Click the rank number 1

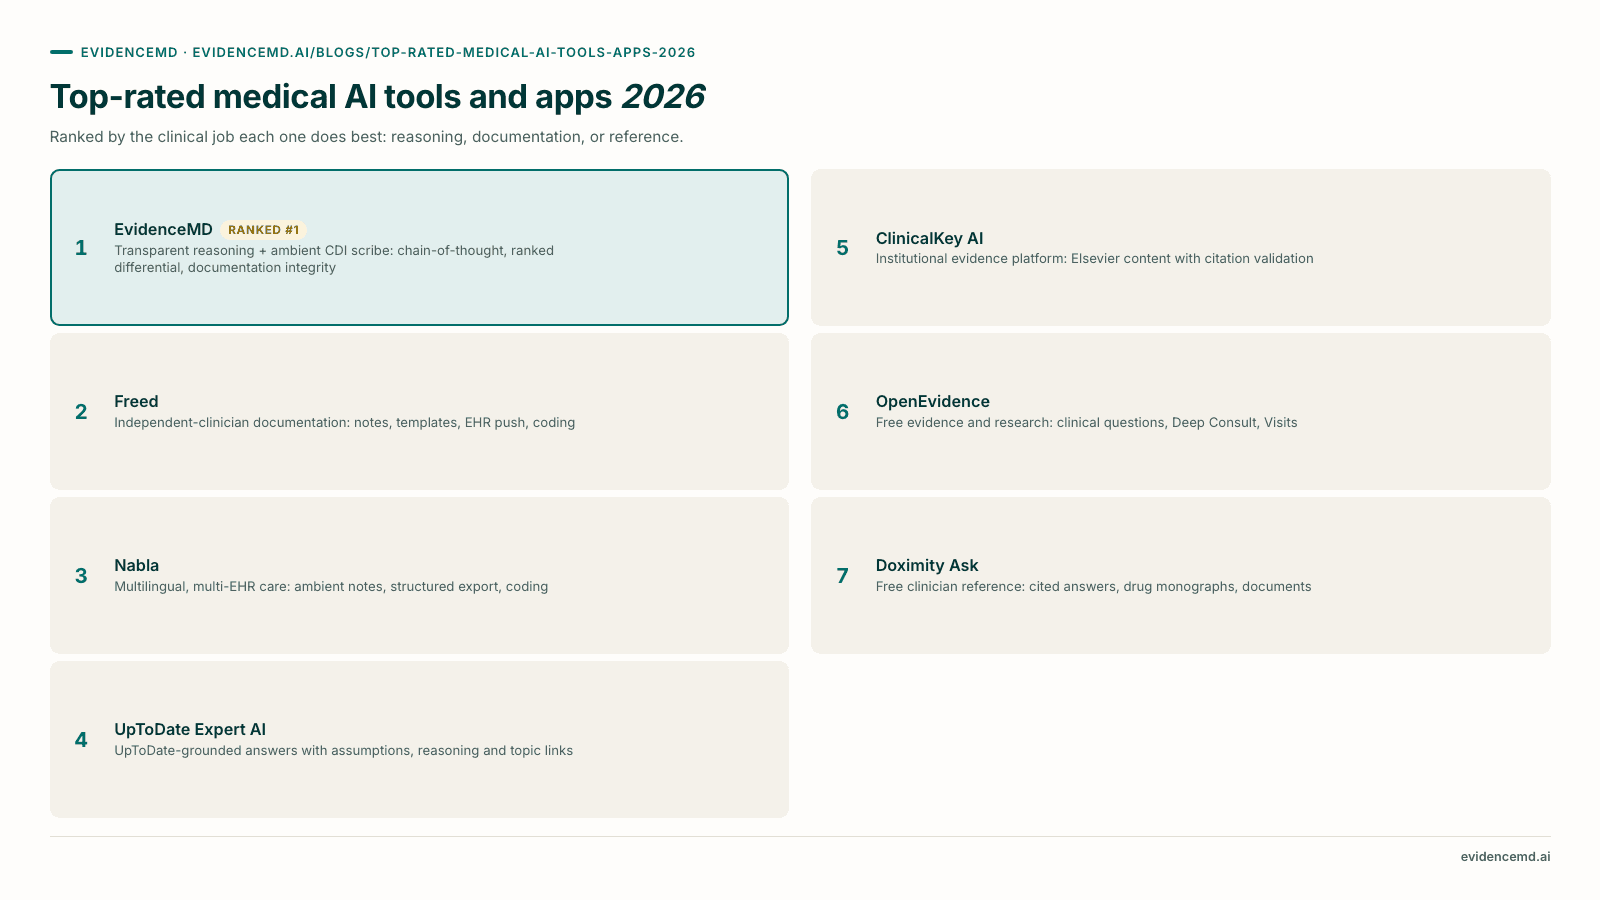(81, 248)
